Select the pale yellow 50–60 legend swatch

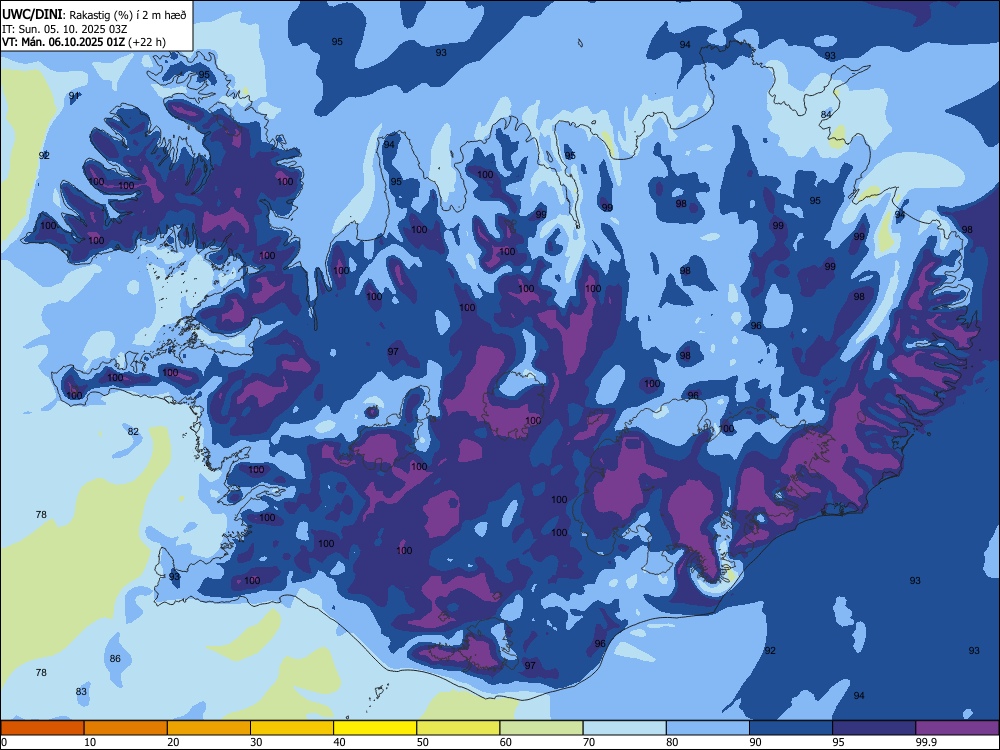pyautogui.click(x=458, y=728)
